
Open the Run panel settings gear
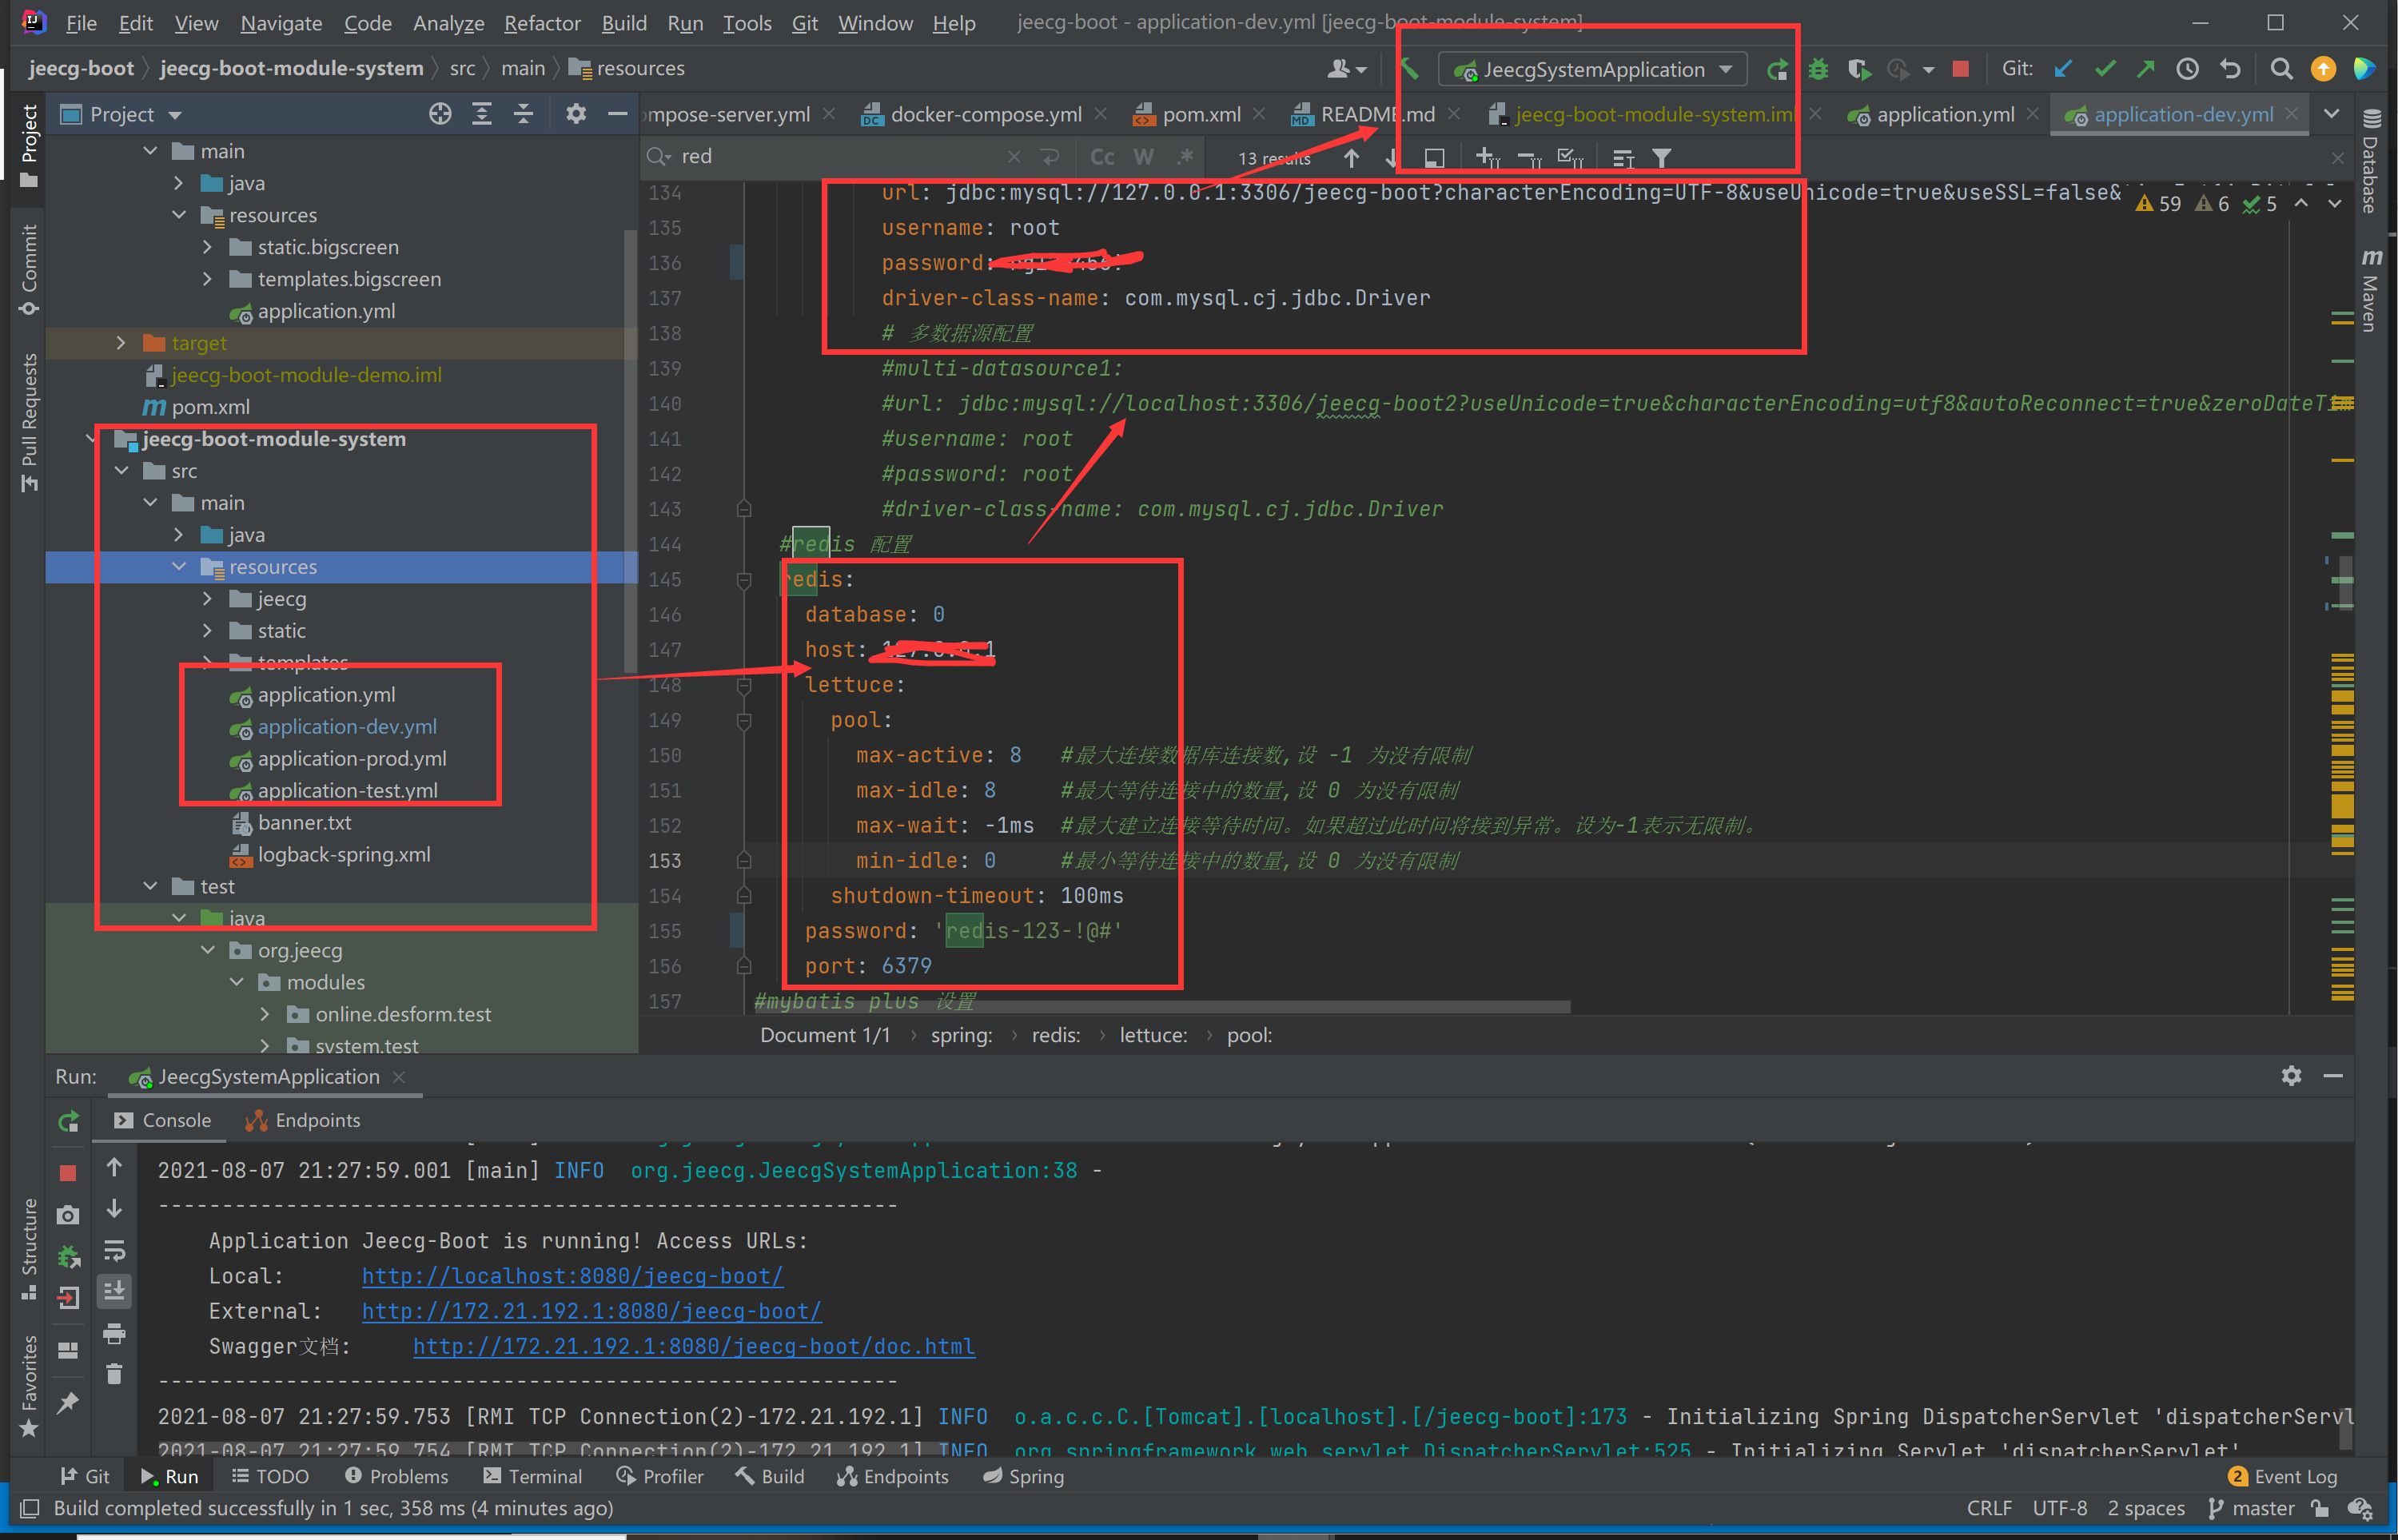[2291, 1076]
